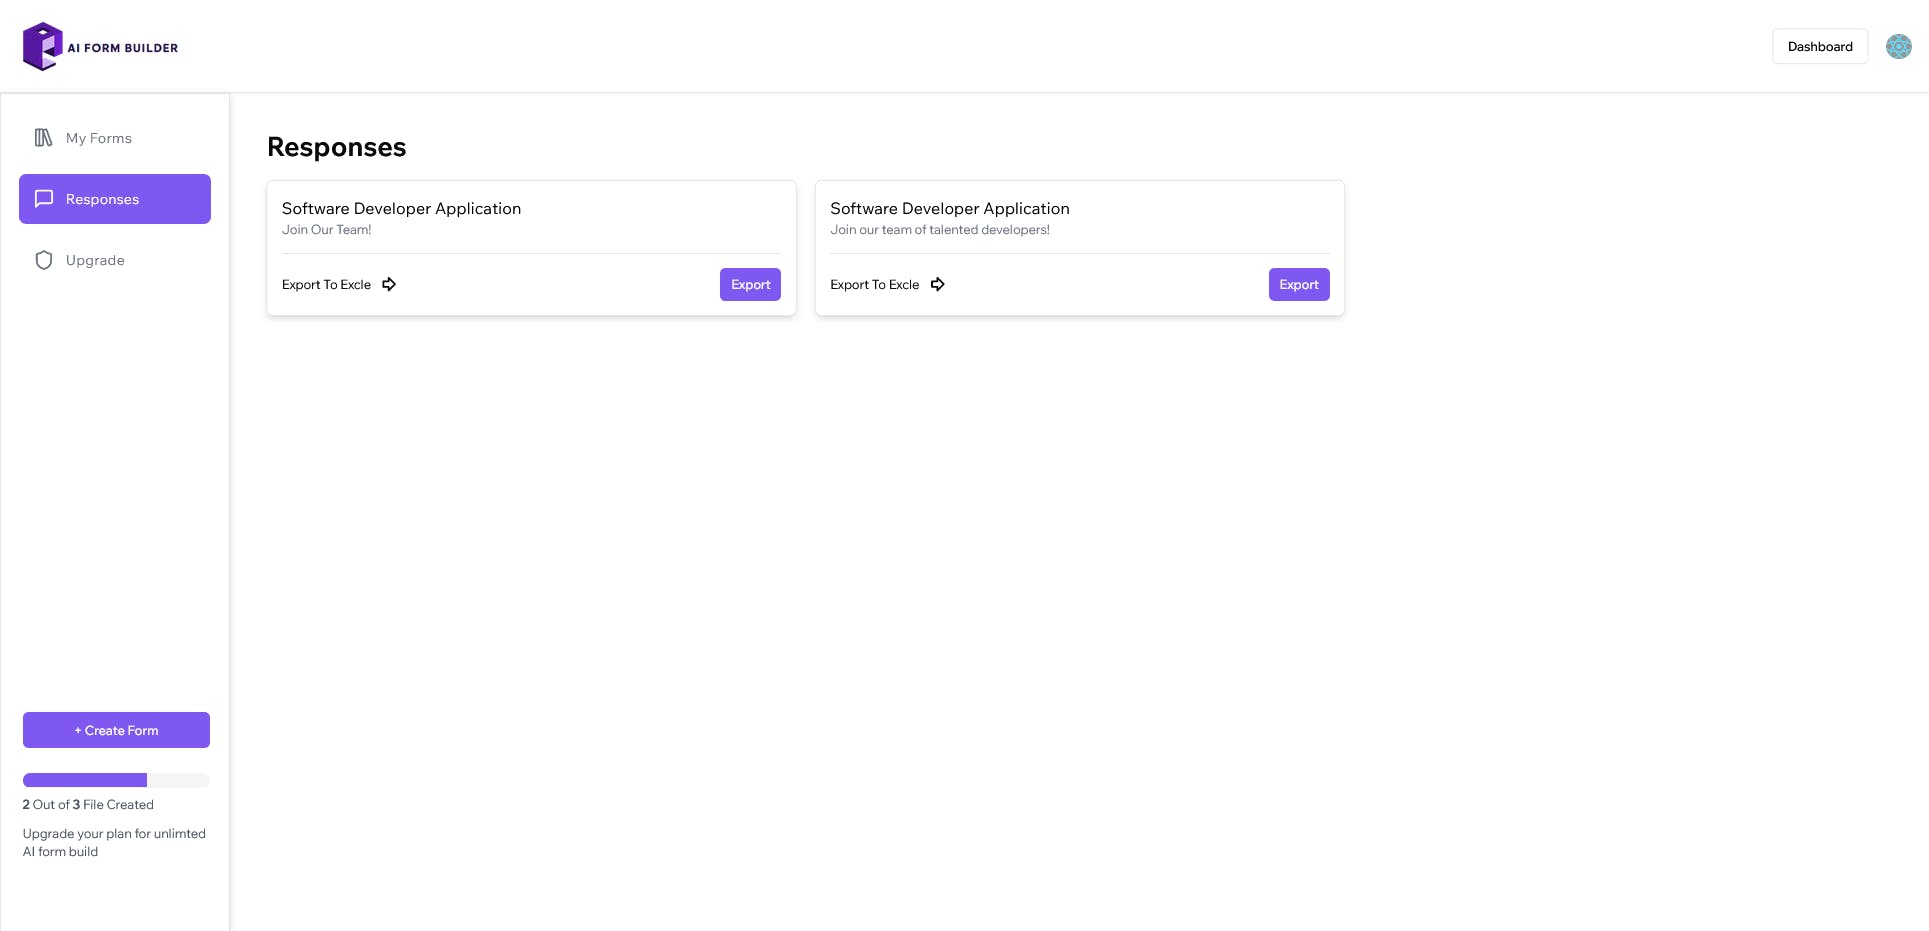Click the Upgrade shield icon
Screen dimensions: 1929x931
pos(44,260)
